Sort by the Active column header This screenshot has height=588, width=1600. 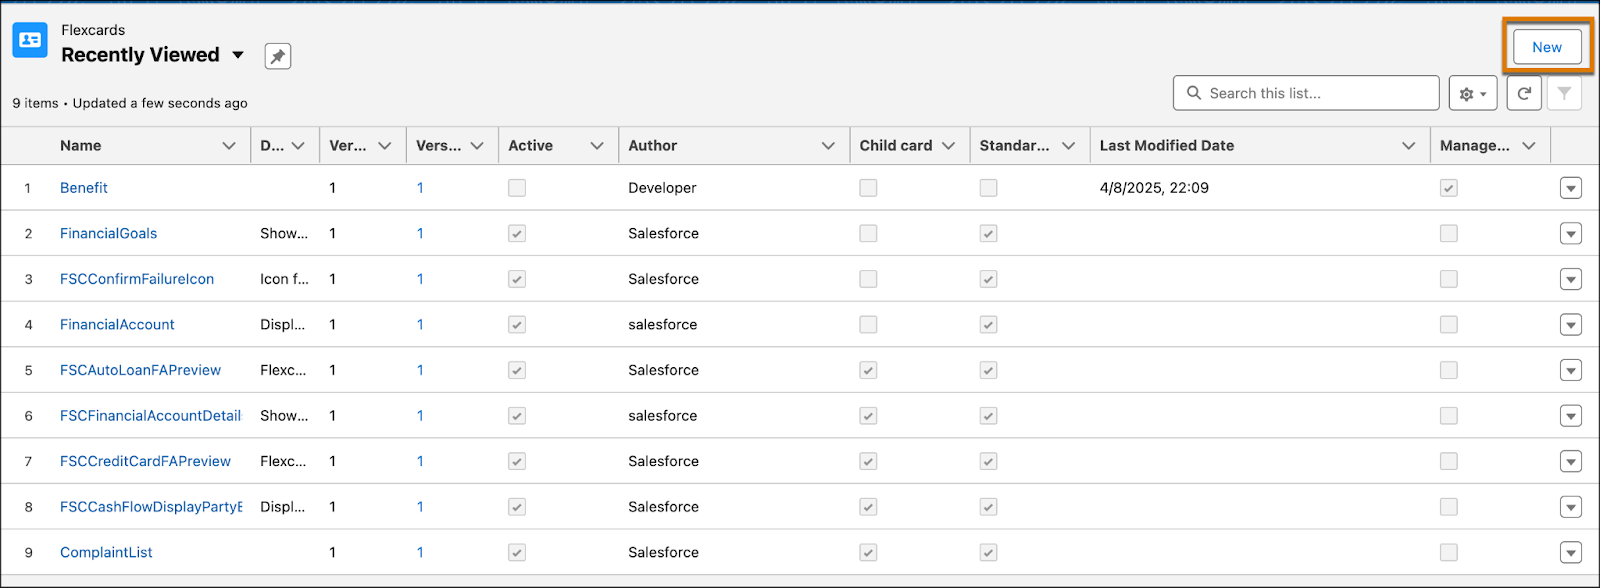pos(530,146)
